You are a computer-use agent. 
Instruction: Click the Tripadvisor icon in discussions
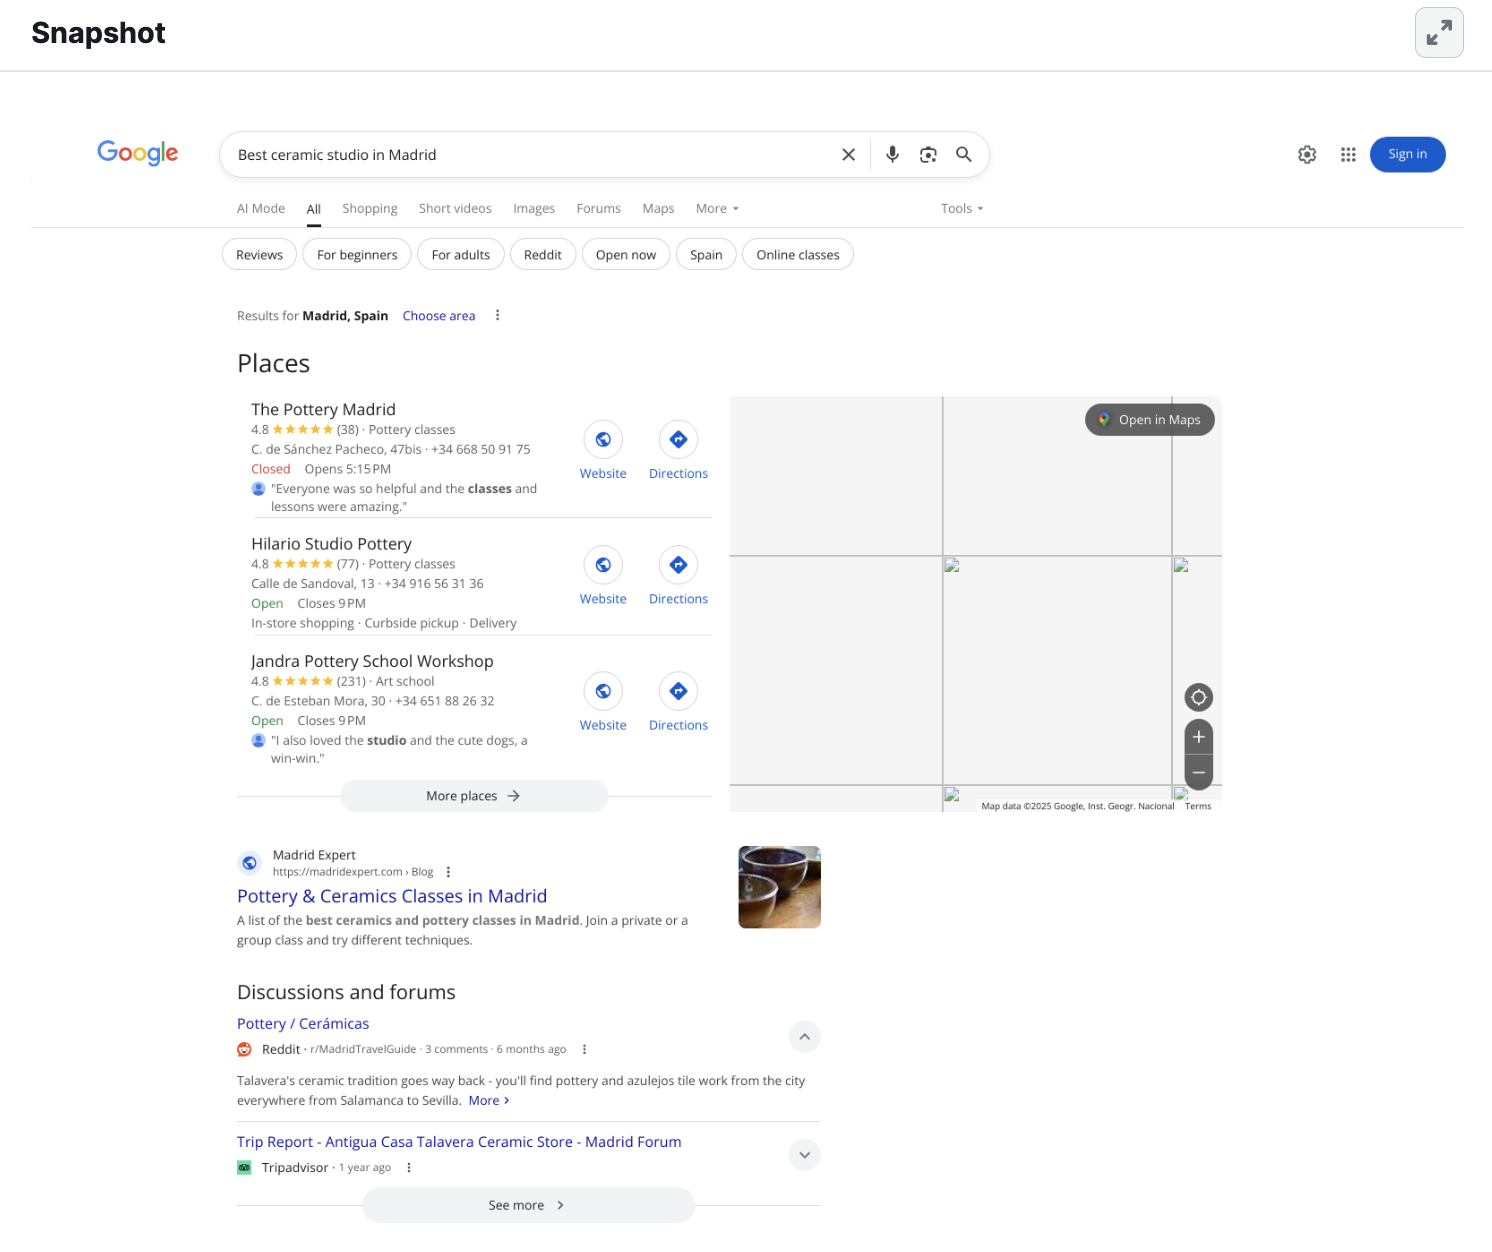coord(244,1168)
